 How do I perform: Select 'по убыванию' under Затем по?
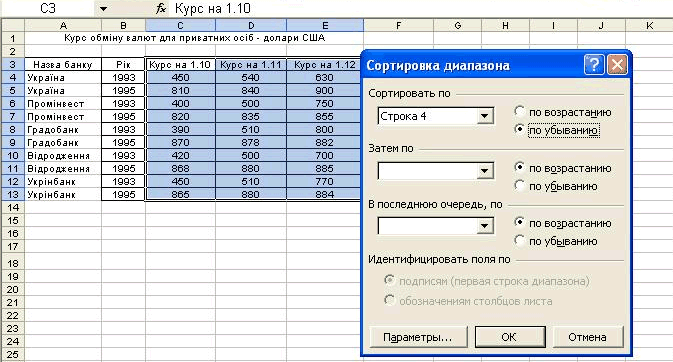coord(520,186)
